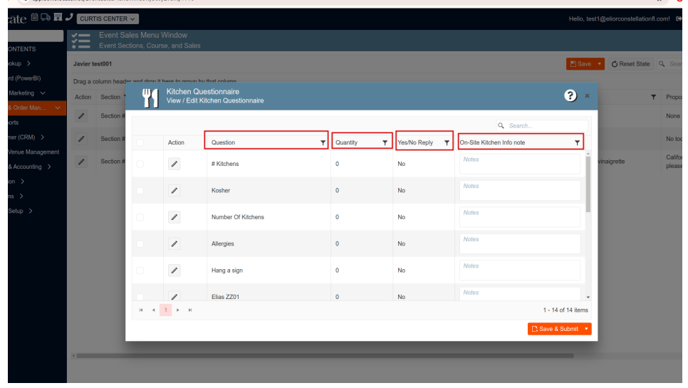Go to last page of questionnaire grid
The image size is (688, 388).
tap(190, 310)
